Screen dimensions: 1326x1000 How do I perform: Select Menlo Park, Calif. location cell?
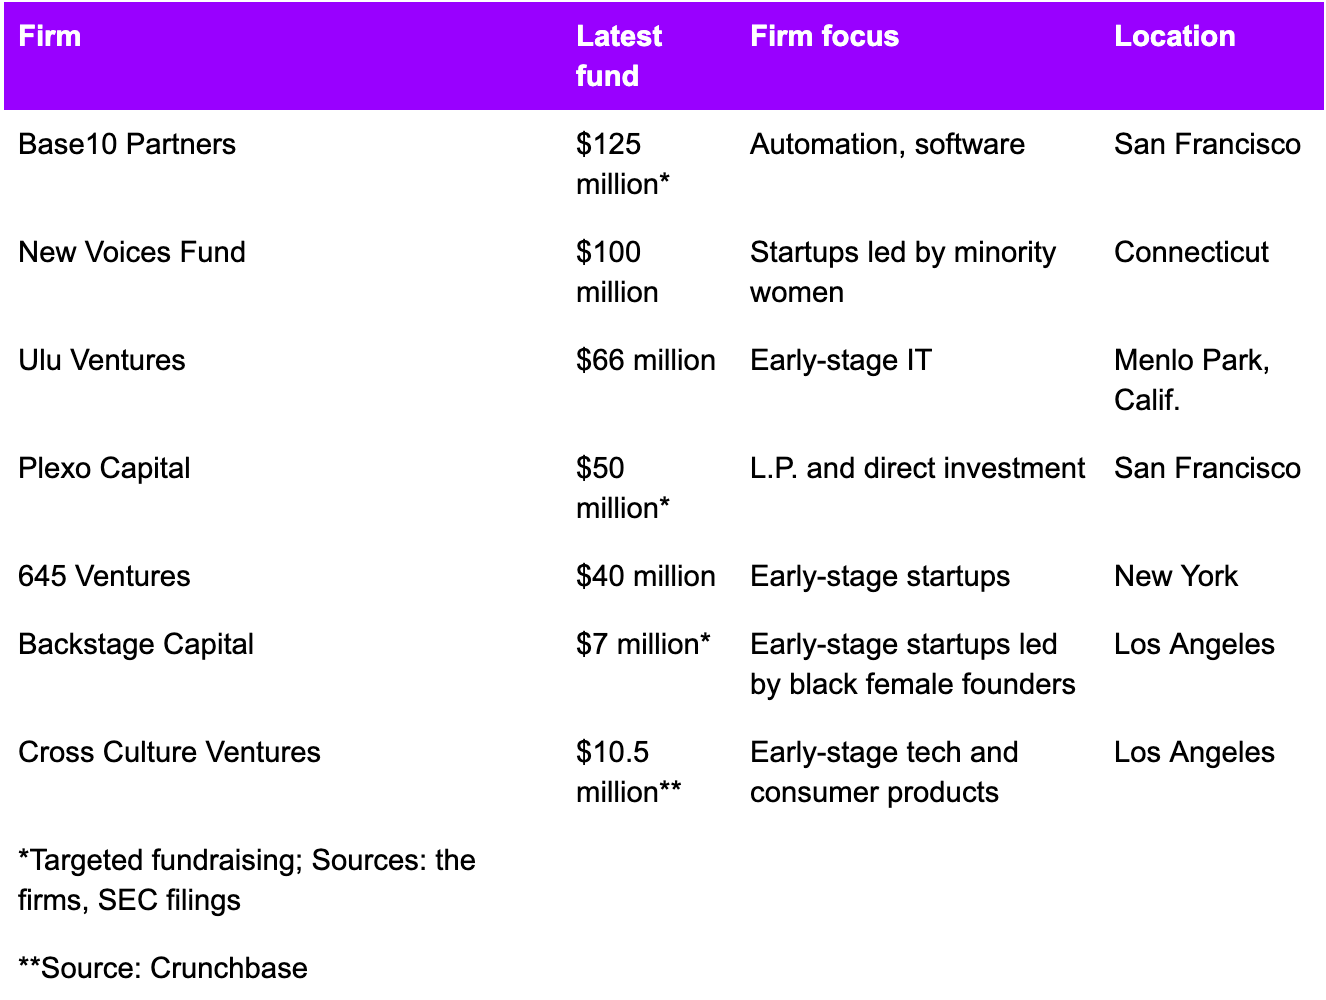[x=1192, y=380]
